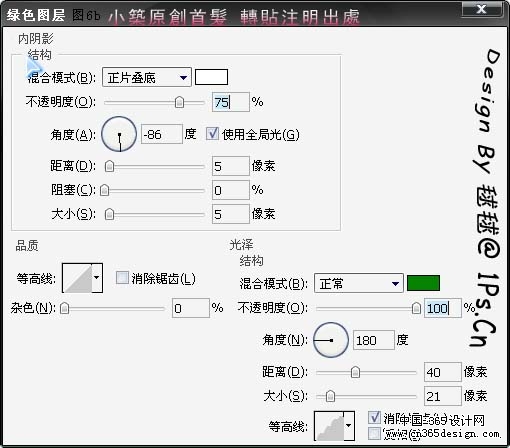Click the 阻塞 choke field showing 0
This screenshot has height=448, width=510.
pyautogui.click(x=230, y=190)
